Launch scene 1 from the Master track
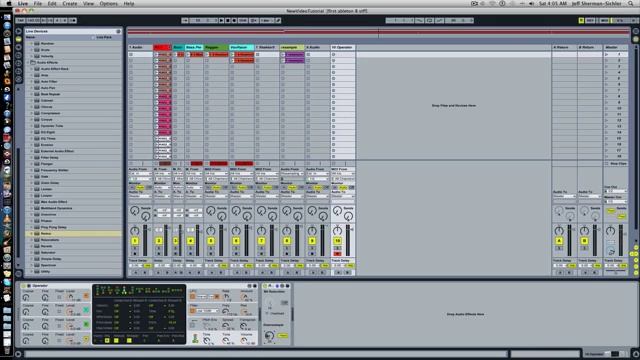Viewport: 640px width, 360px height. click(607, 54)
